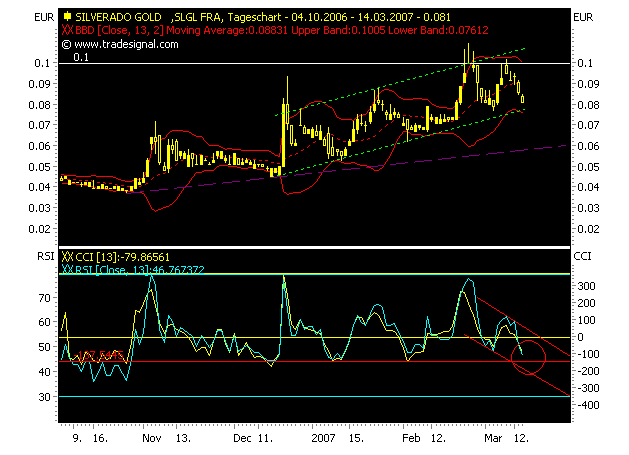This screenshot has width=629, height=455.
Task: Click the -400 level on the CCI axis
Action: tap(586, 405)
